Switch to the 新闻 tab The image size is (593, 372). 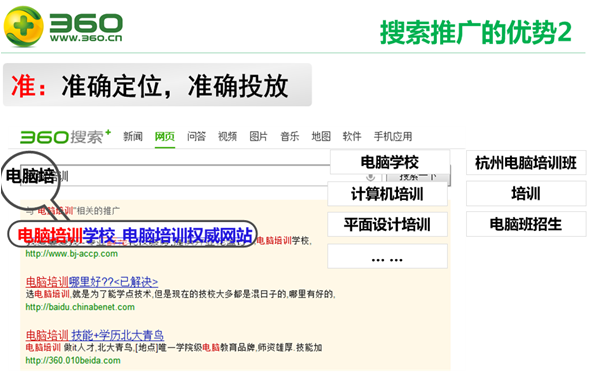click(133, 136)
